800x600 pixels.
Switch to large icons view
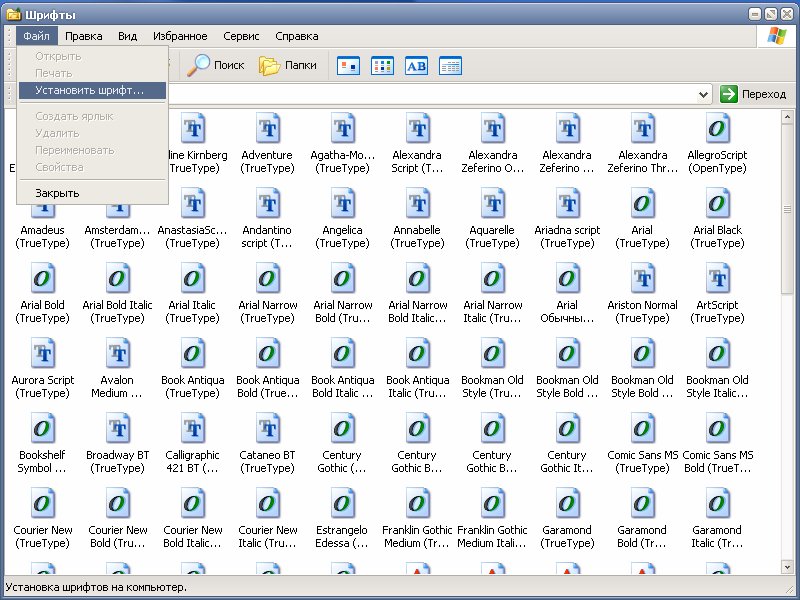click(x=348, y=66)
